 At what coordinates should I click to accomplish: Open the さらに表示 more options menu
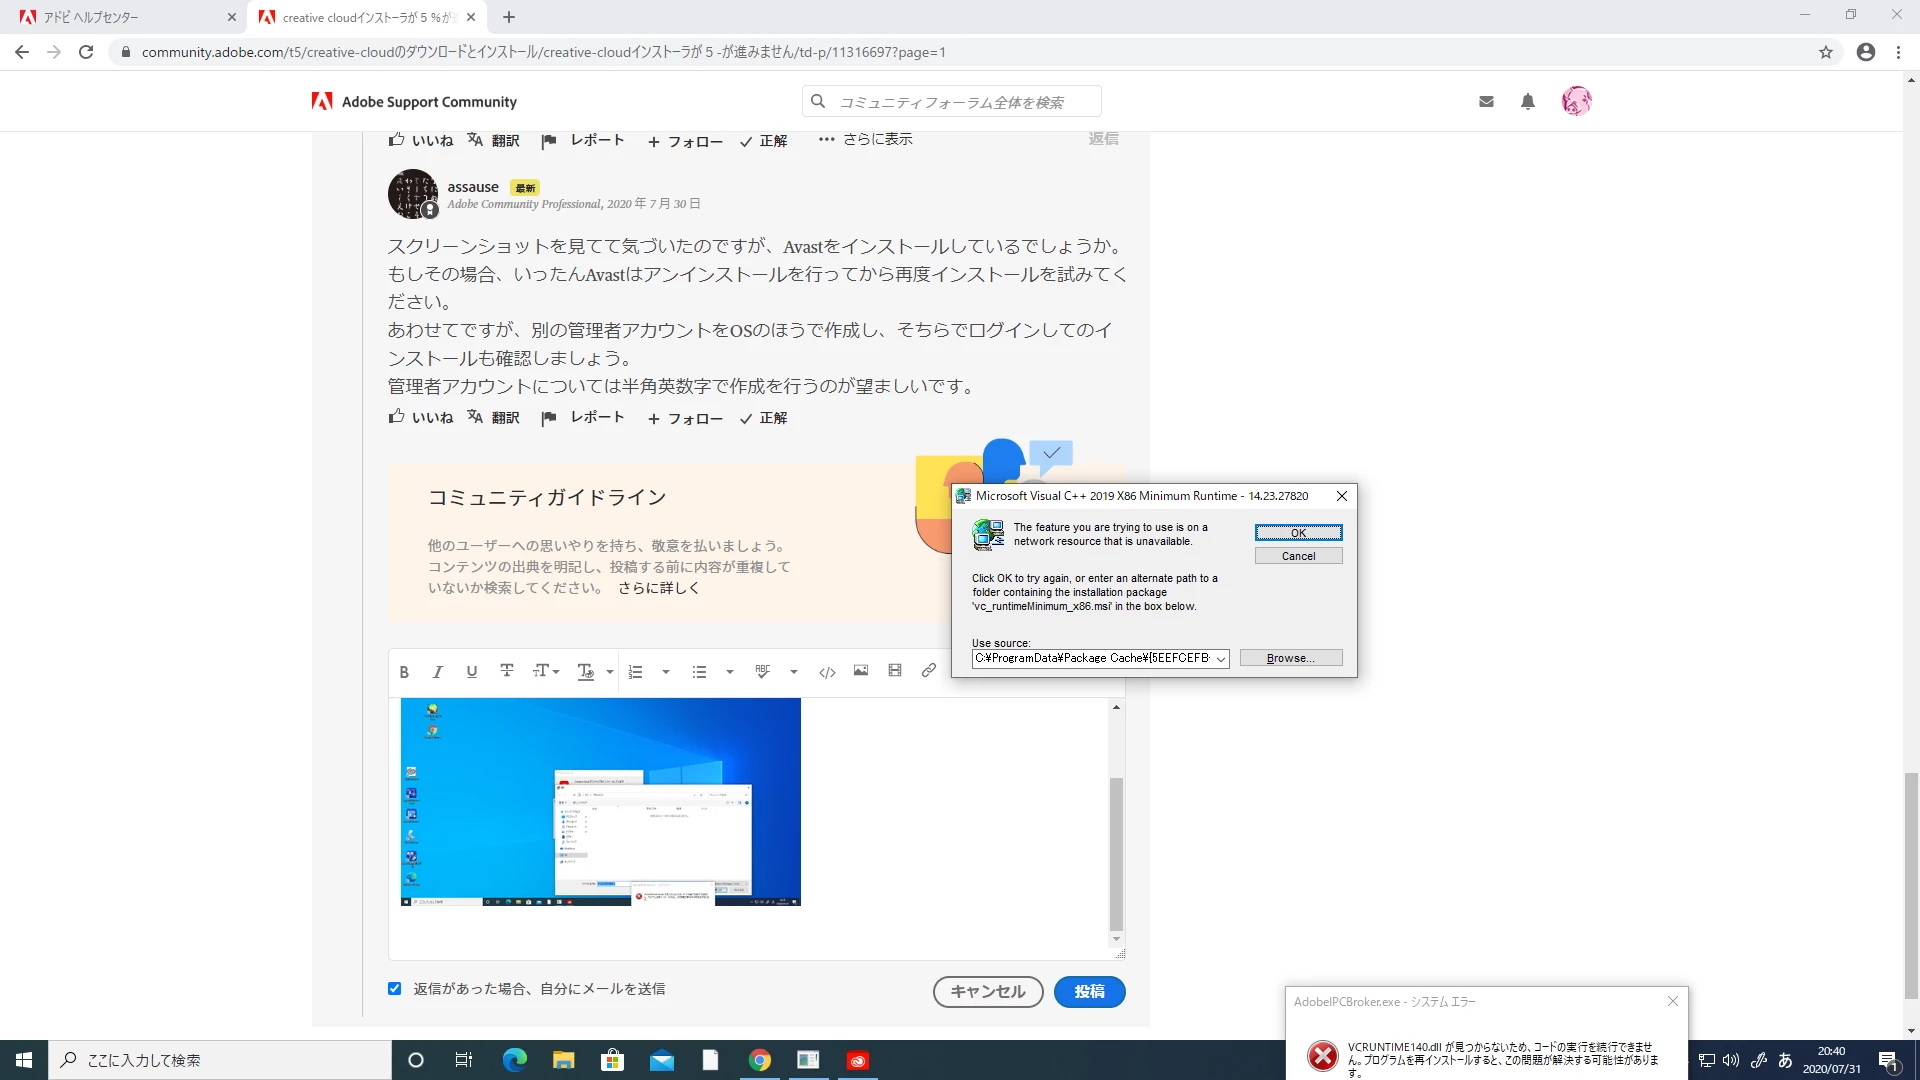coord(865,139)
